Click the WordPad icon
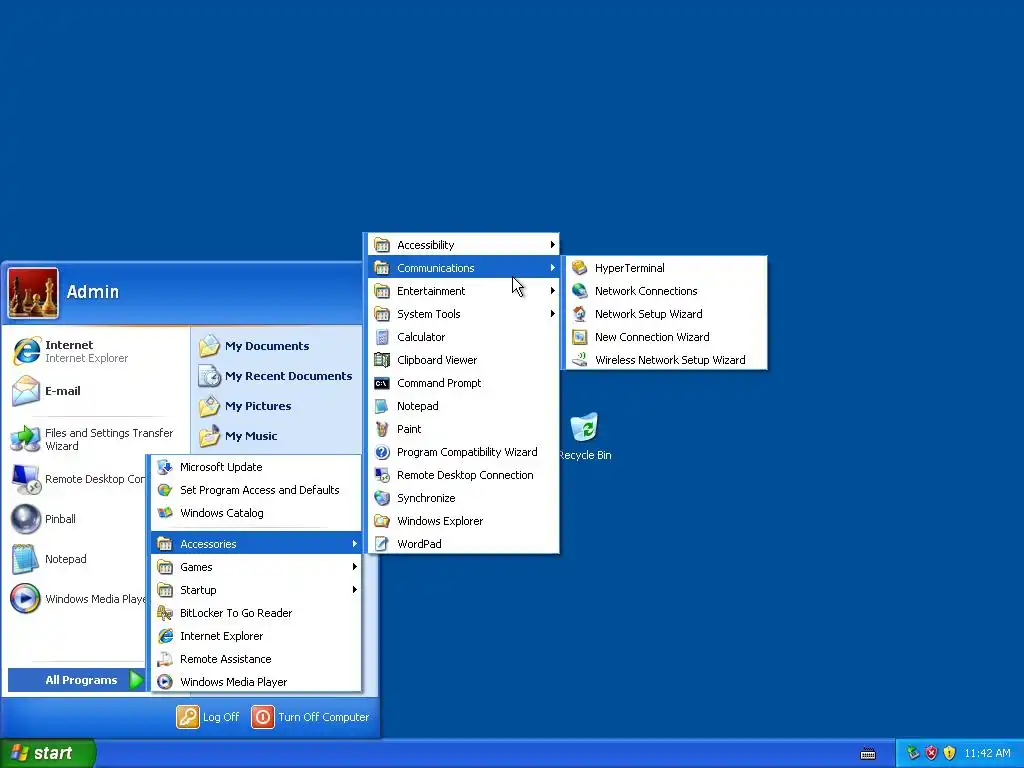 pyautogui.click(x=382, y=544)
